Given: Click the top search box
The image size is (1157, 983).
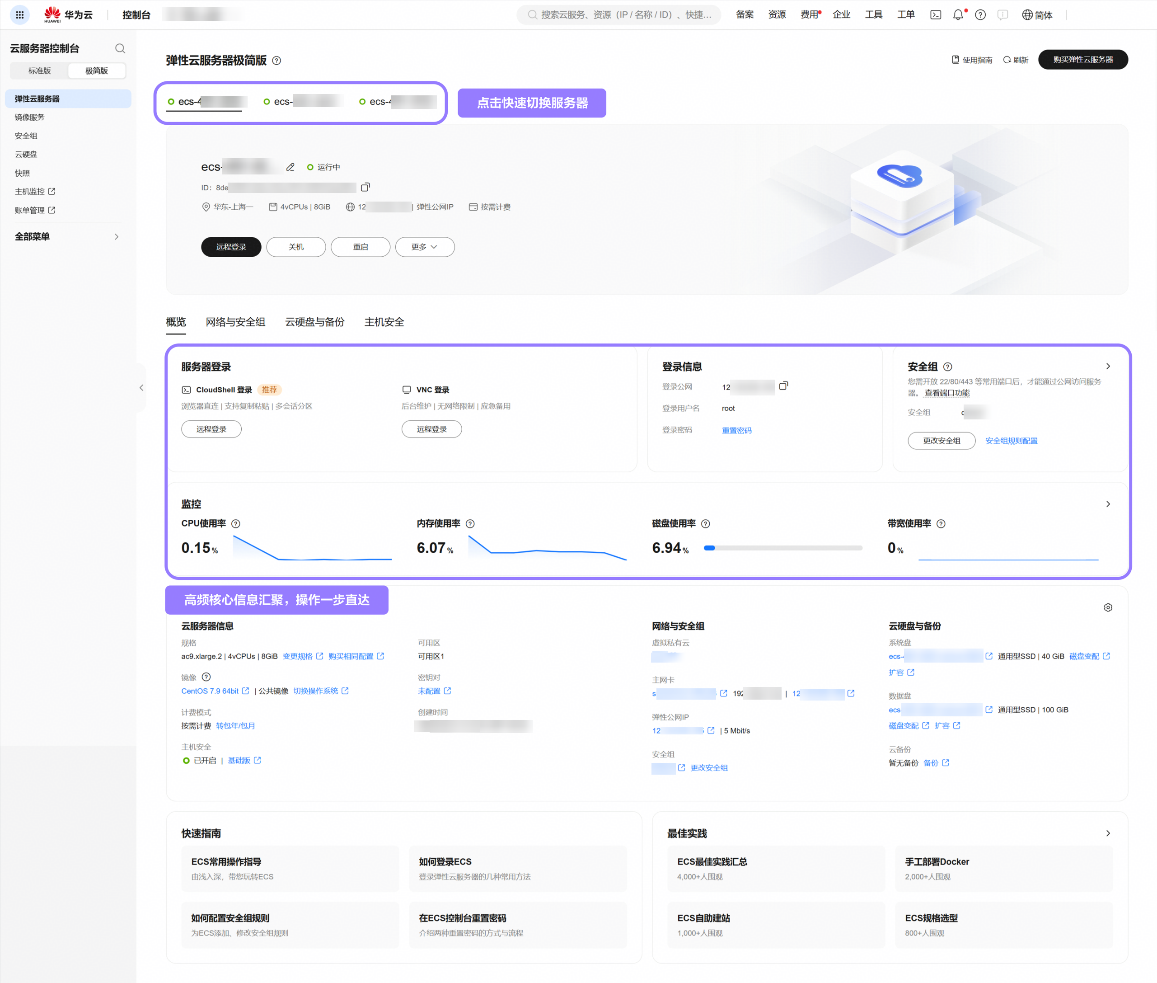Looking at the screenshot, I should click(x=619, y=15).
